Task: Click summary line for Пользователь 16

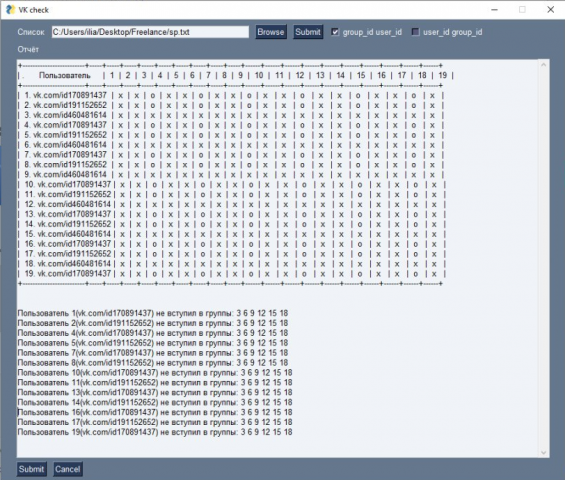Action: point(155,412)
